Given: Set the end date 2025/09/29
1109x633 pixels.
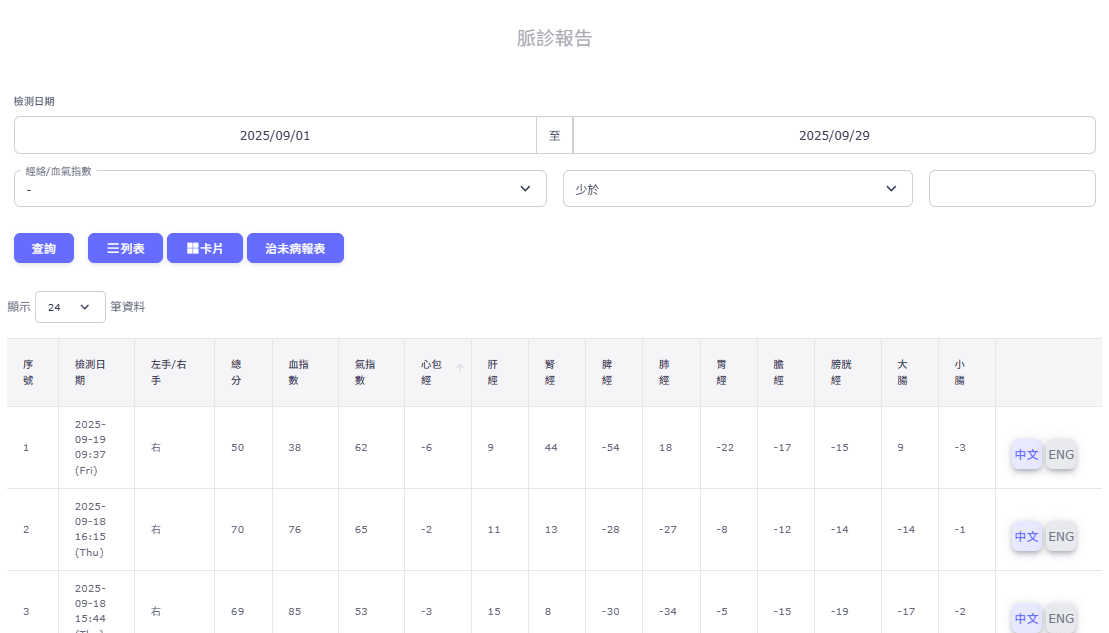Looking at the screenshot, I should point(834,135).
